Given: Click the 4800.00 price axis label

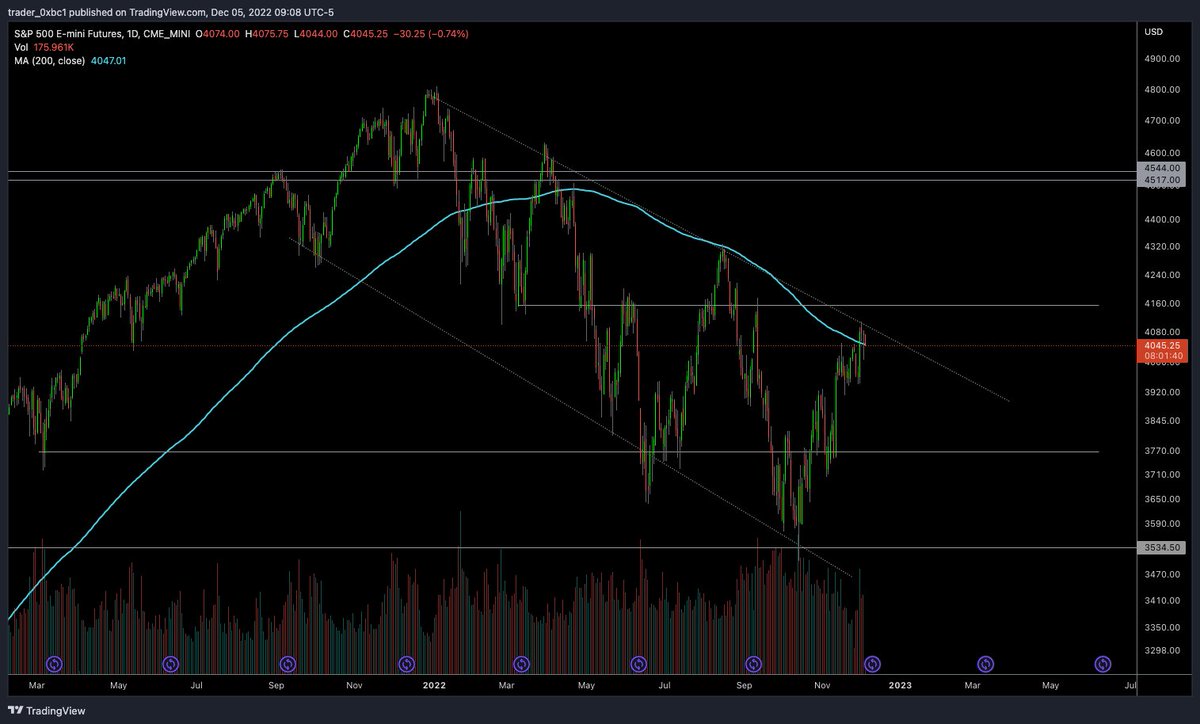Looking at the screenshot, I should [x=1163, y=90].
